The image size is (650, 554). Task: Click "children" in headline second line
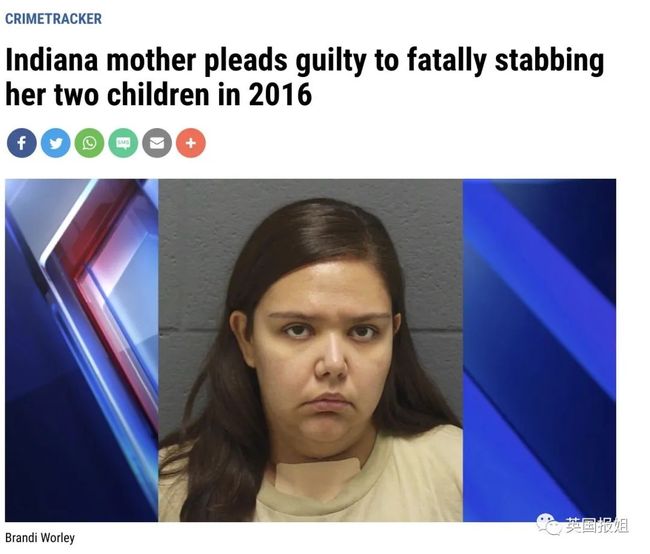159,95
